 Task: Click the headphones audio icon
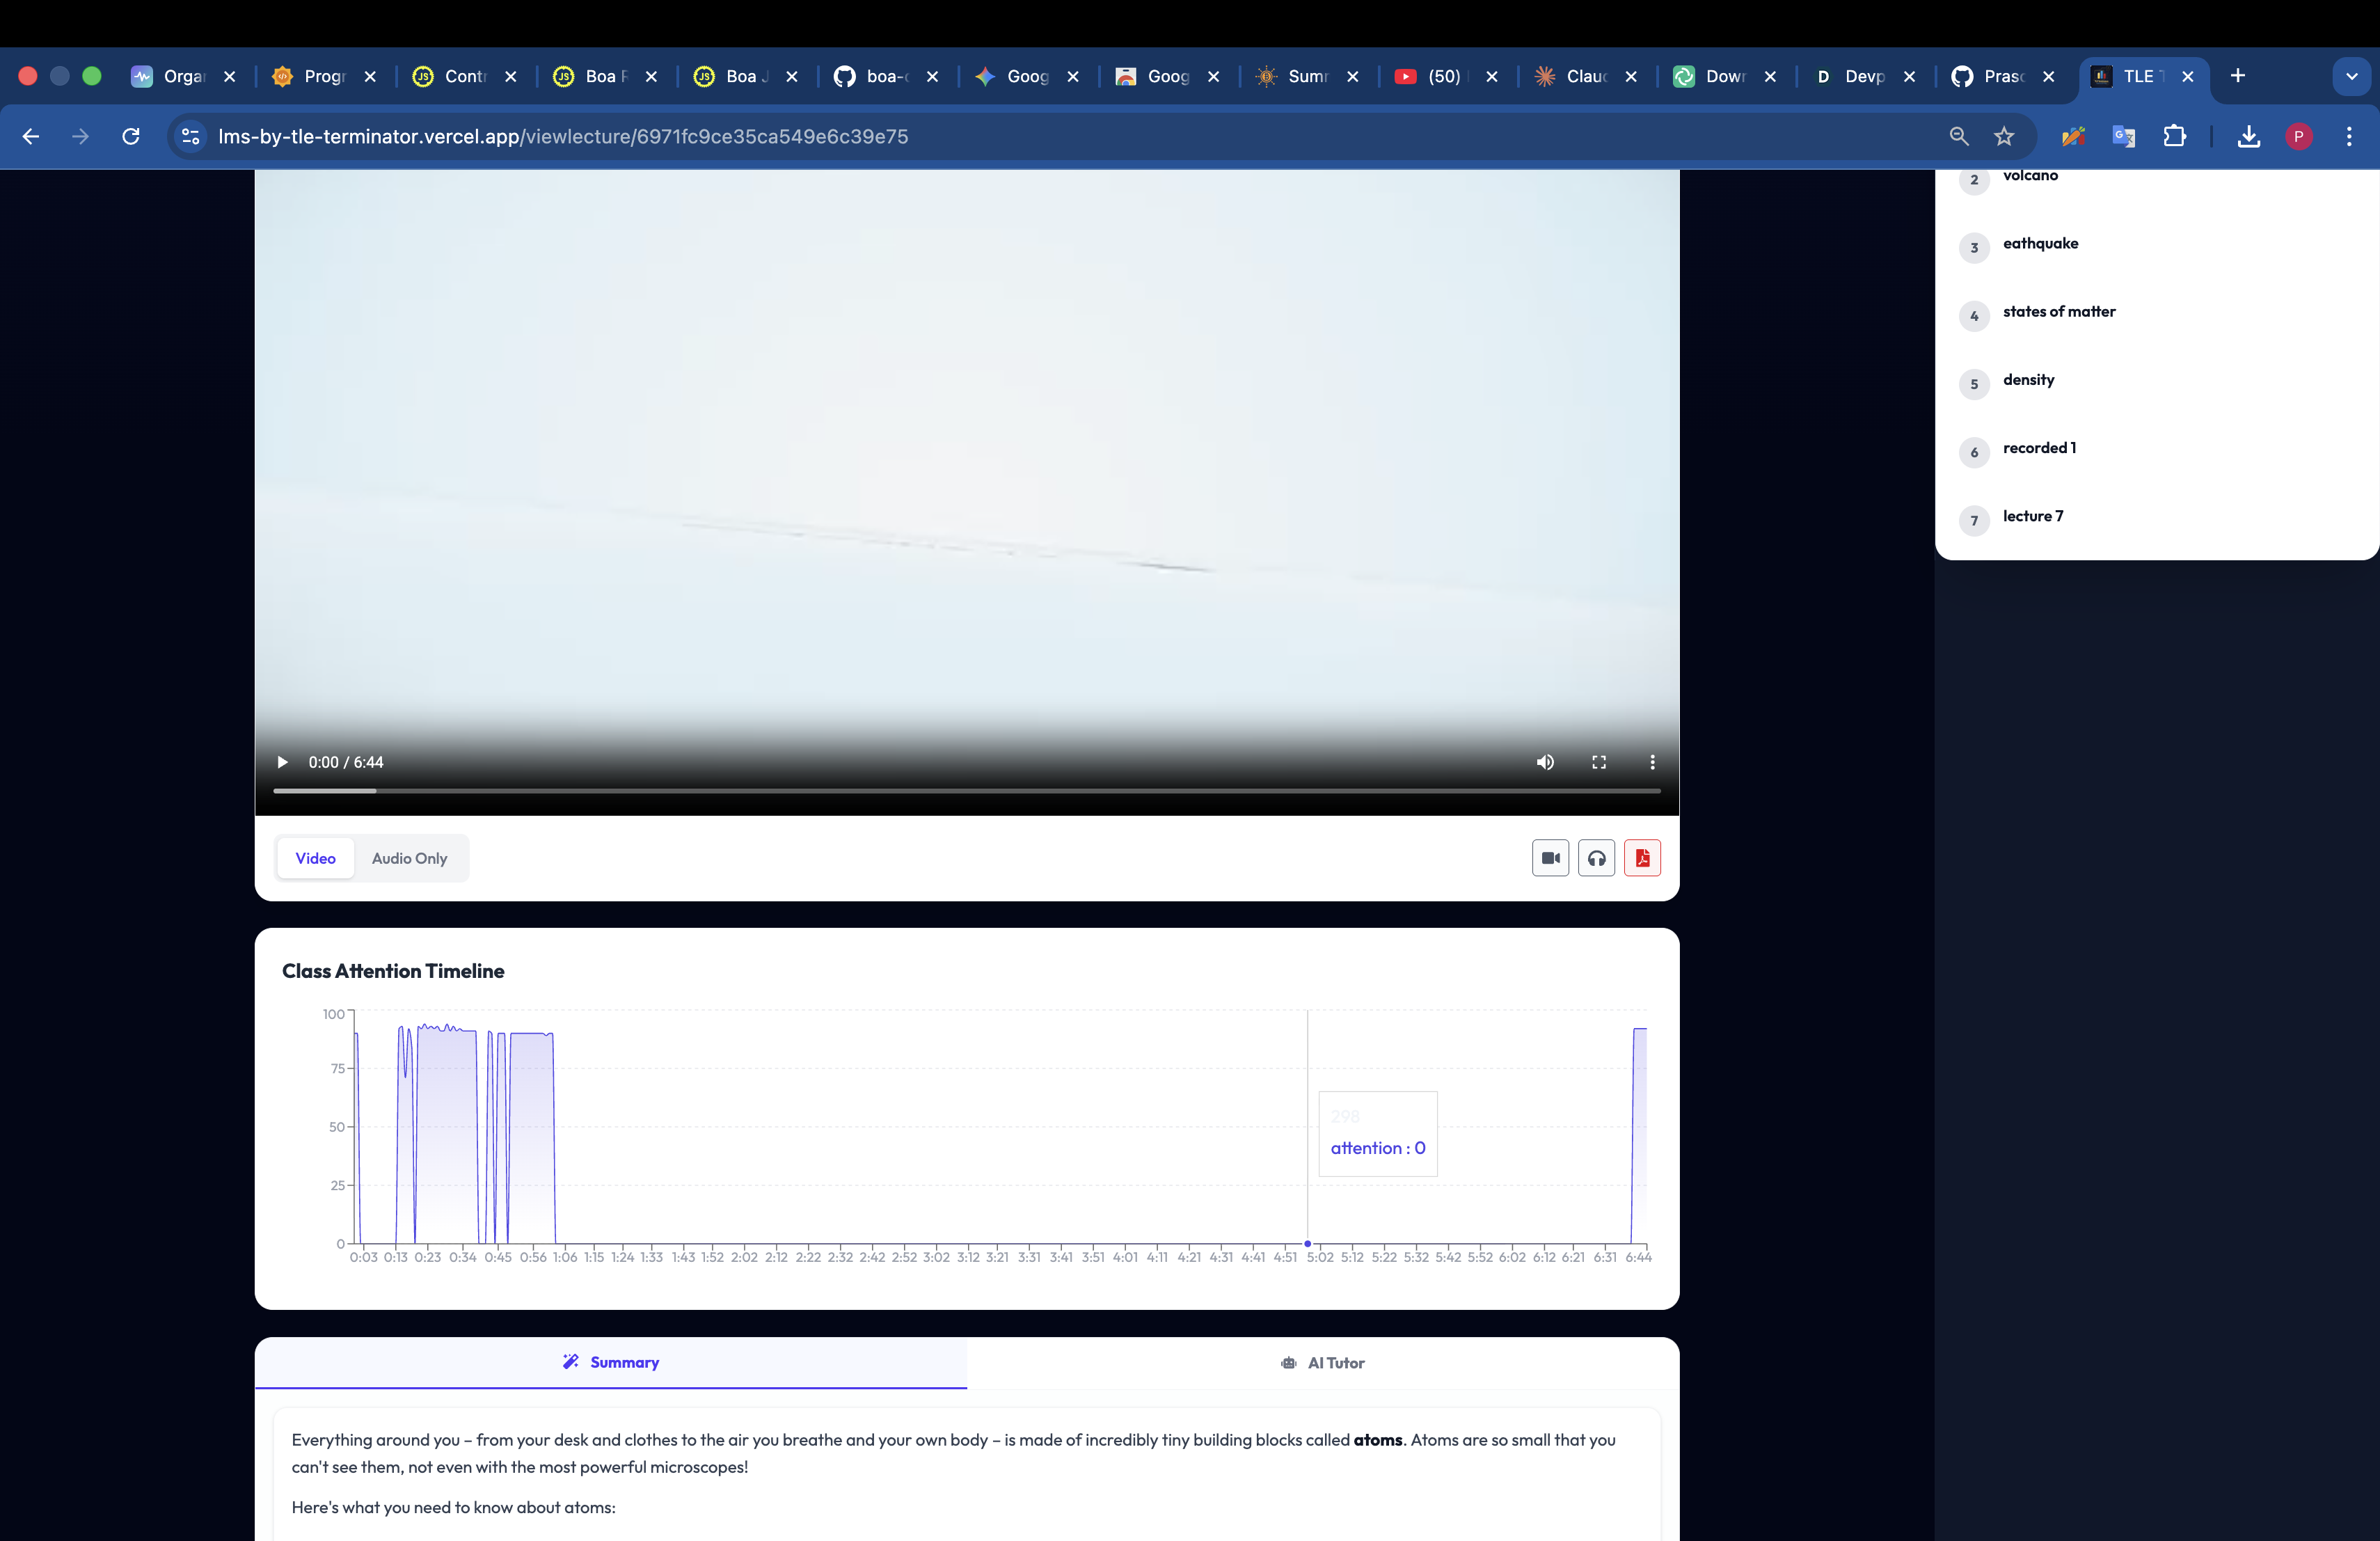[x=1596, y=858]
